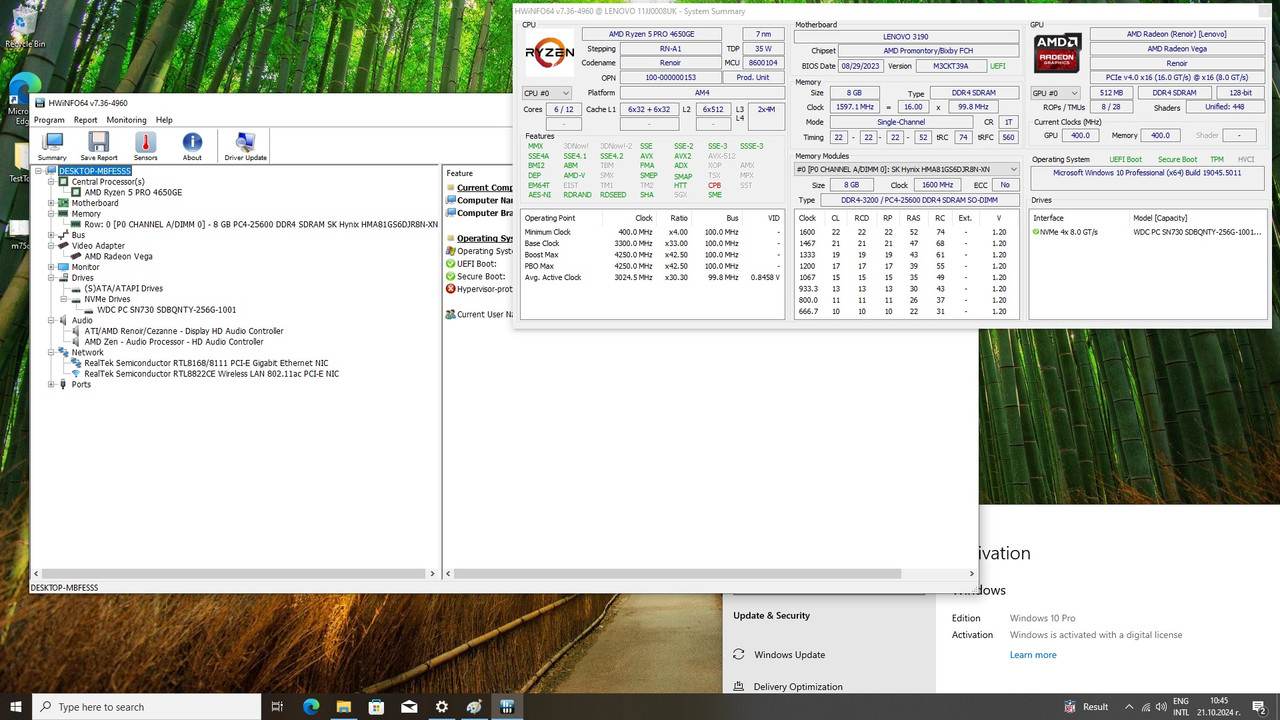Viewport: 1280px width, 720px height.
Task: Open Windows Update in Settings sidebar
Action: 789,655
